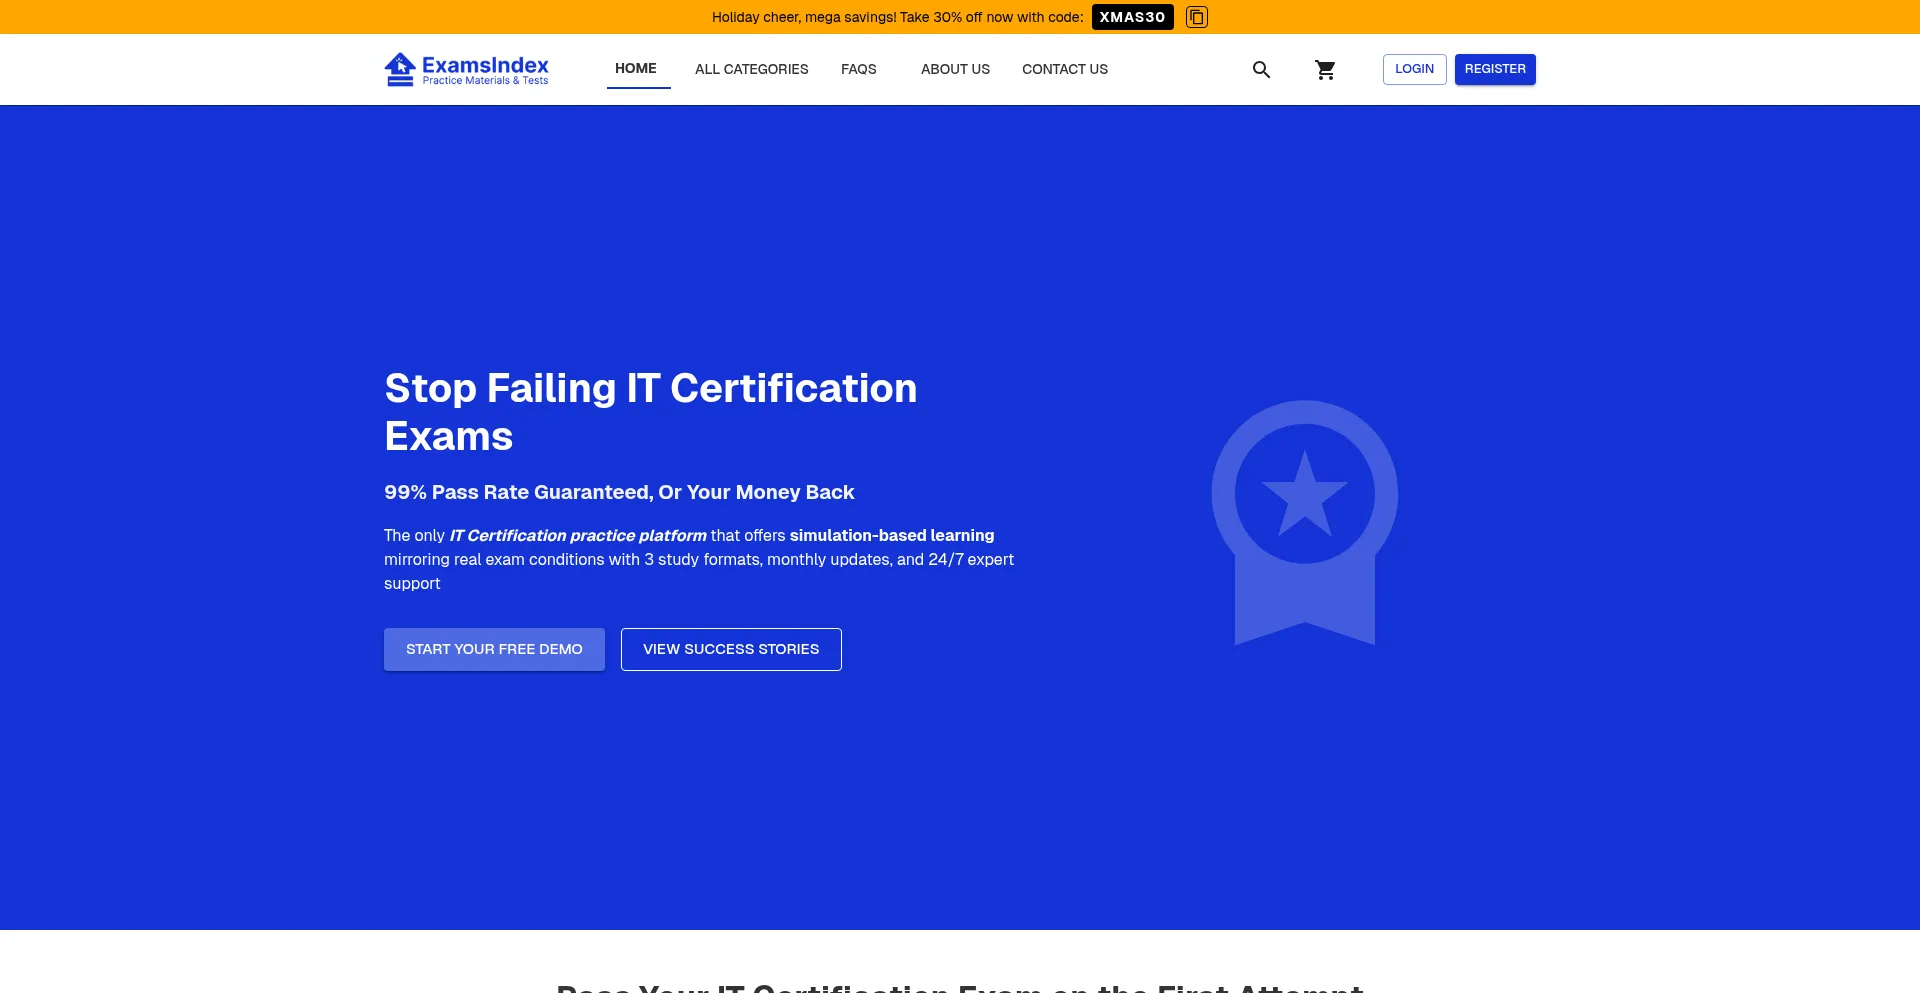Select the cart icon in the header

tap(1325, 69)
